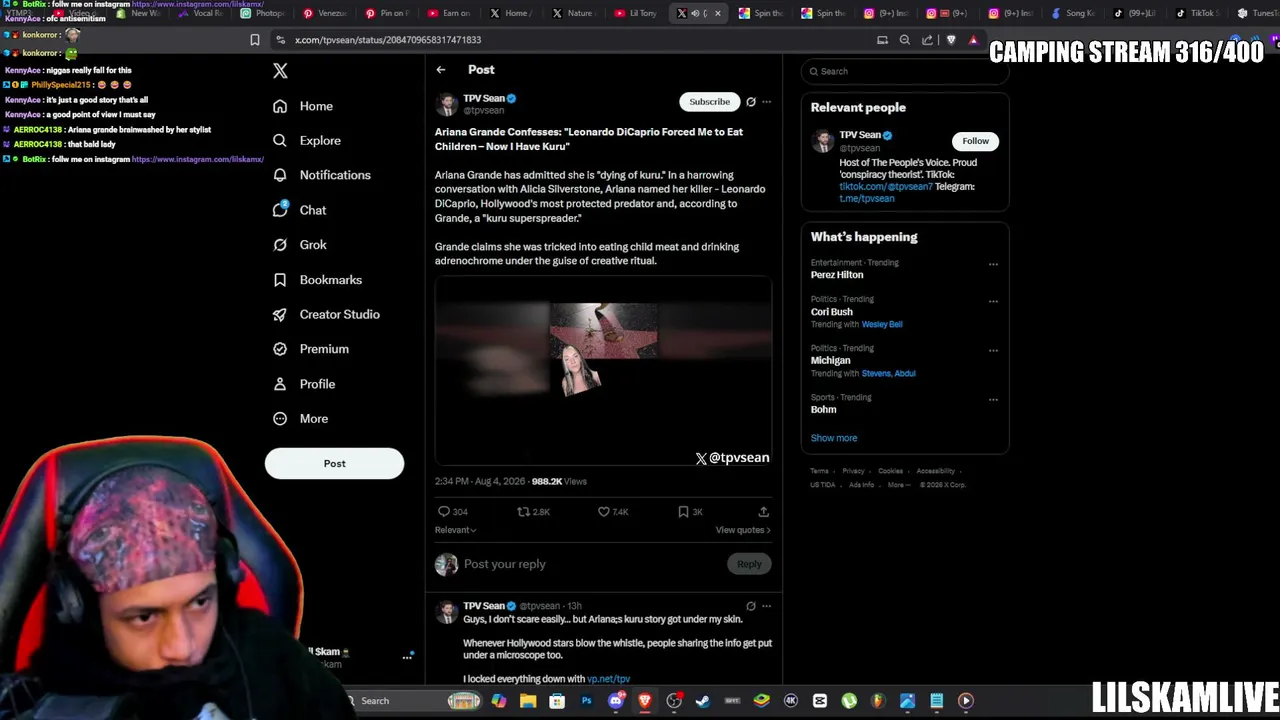Open Discord from the taskbar
The width and height of the screenshot is (1280, 720).
pos(616,701)
